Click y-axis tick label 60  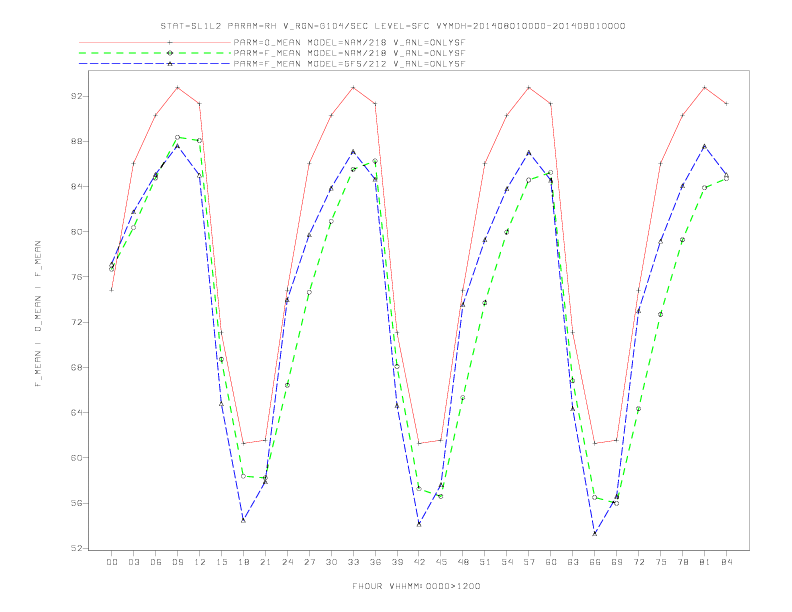point(76,457)
